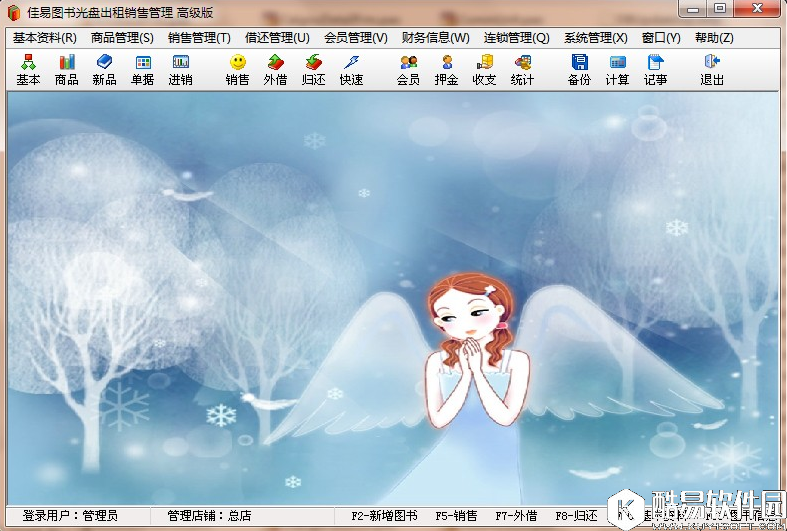787x531 pixels.
Task: Click the F7-外借 status bar shortcut
Action: [x=516, y=516]
